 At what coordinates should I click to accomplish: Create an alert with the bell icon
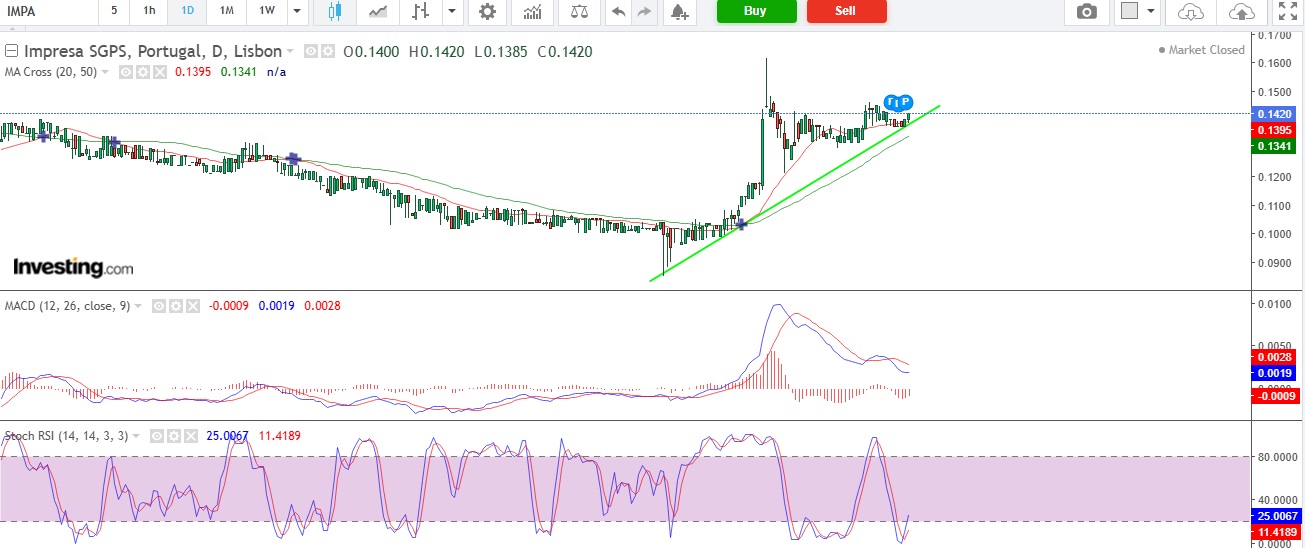679,12
